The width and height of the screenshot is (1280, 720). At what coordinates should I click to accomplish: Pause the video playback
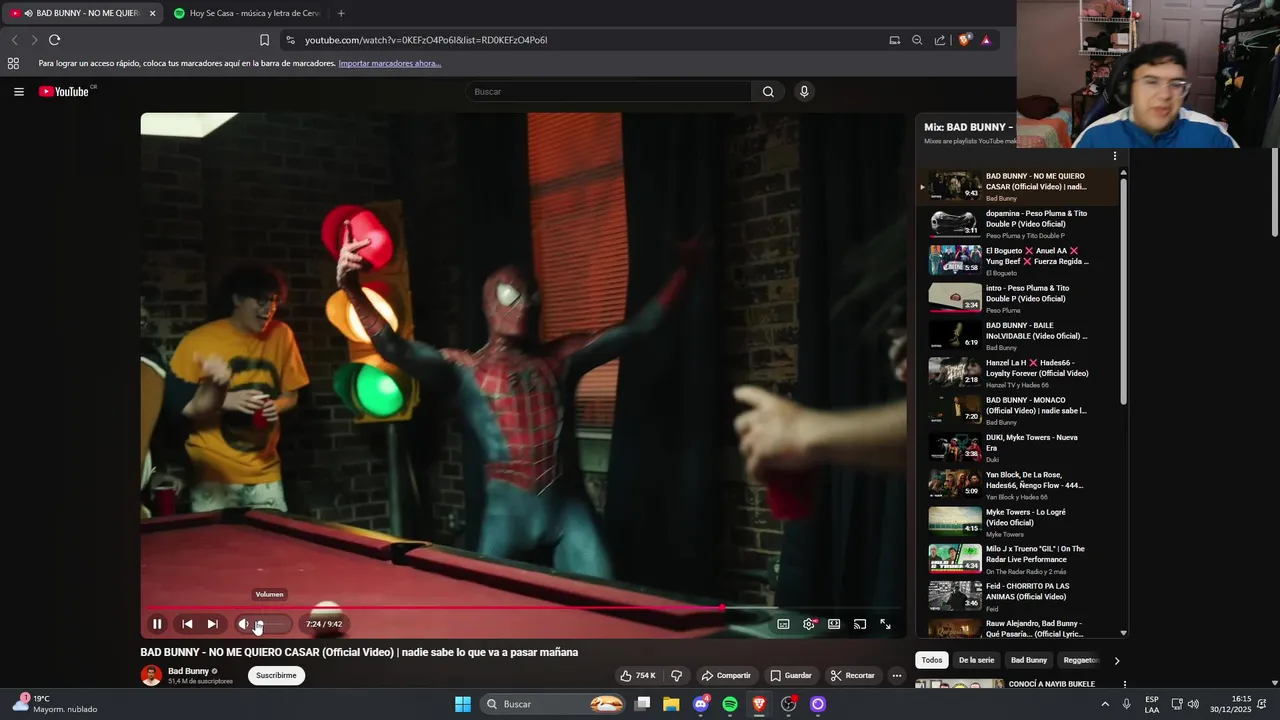click(157, 624)
